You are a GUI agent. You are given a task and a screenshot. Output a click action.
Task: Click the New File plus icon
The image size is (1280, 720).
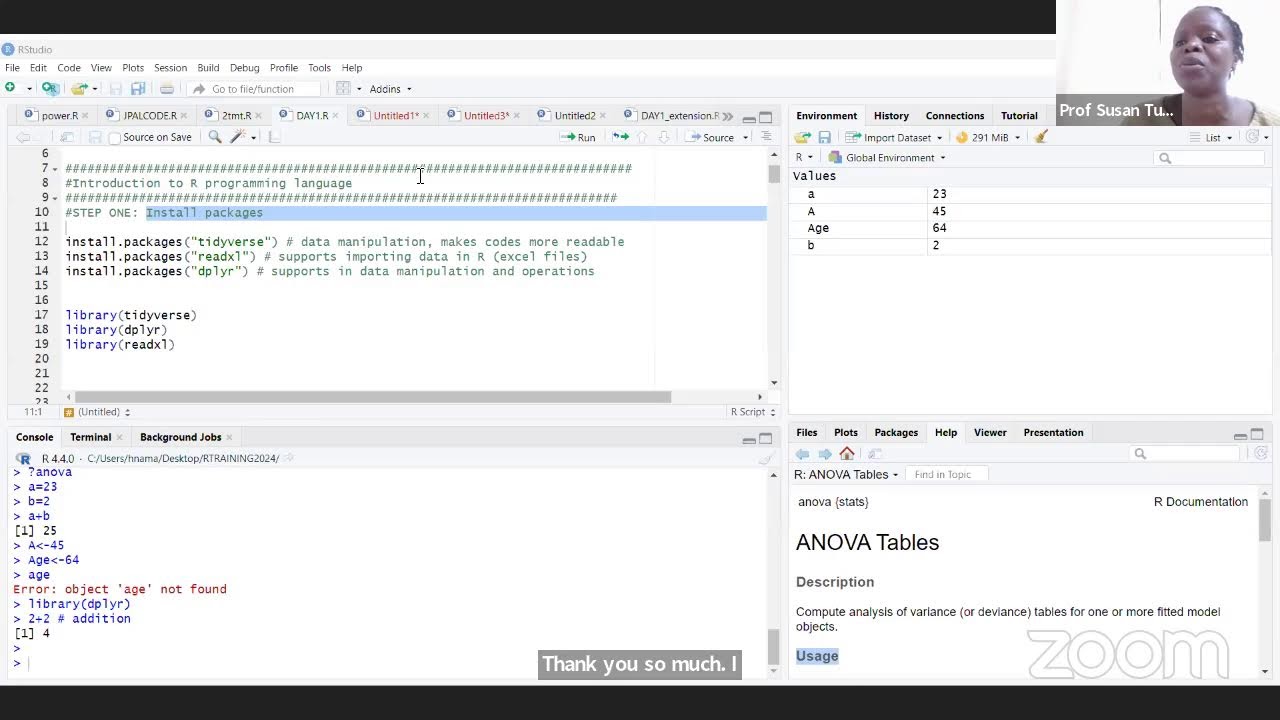[11, 89]
